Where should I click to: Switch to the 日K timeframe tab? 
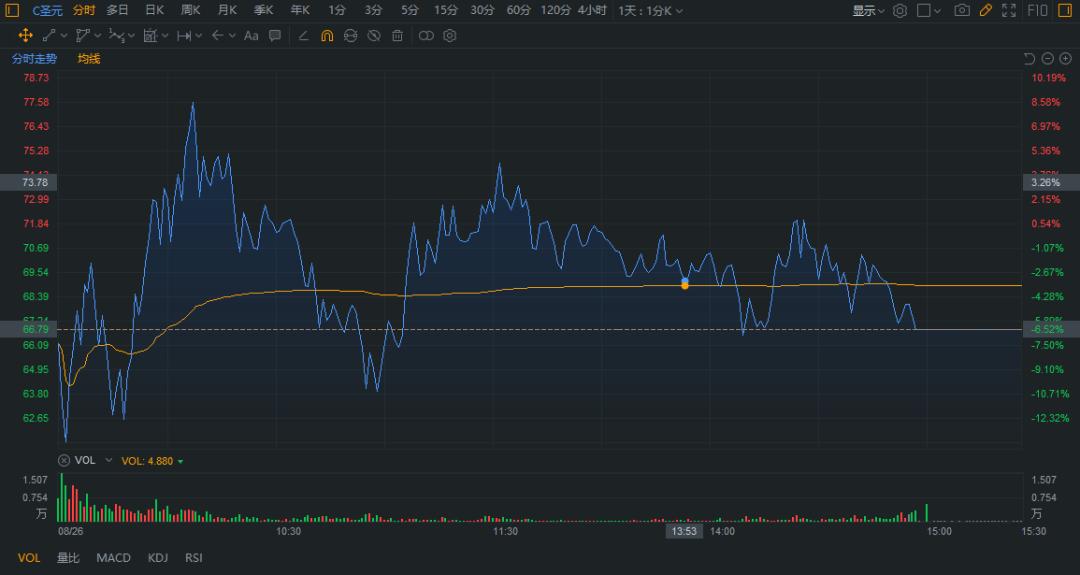(x=154, y=10)
